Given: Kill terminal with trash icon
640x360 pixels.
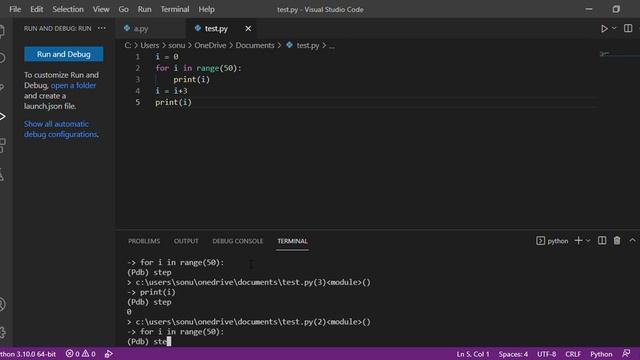Looking at the screenshot, I should click(617, 240).
